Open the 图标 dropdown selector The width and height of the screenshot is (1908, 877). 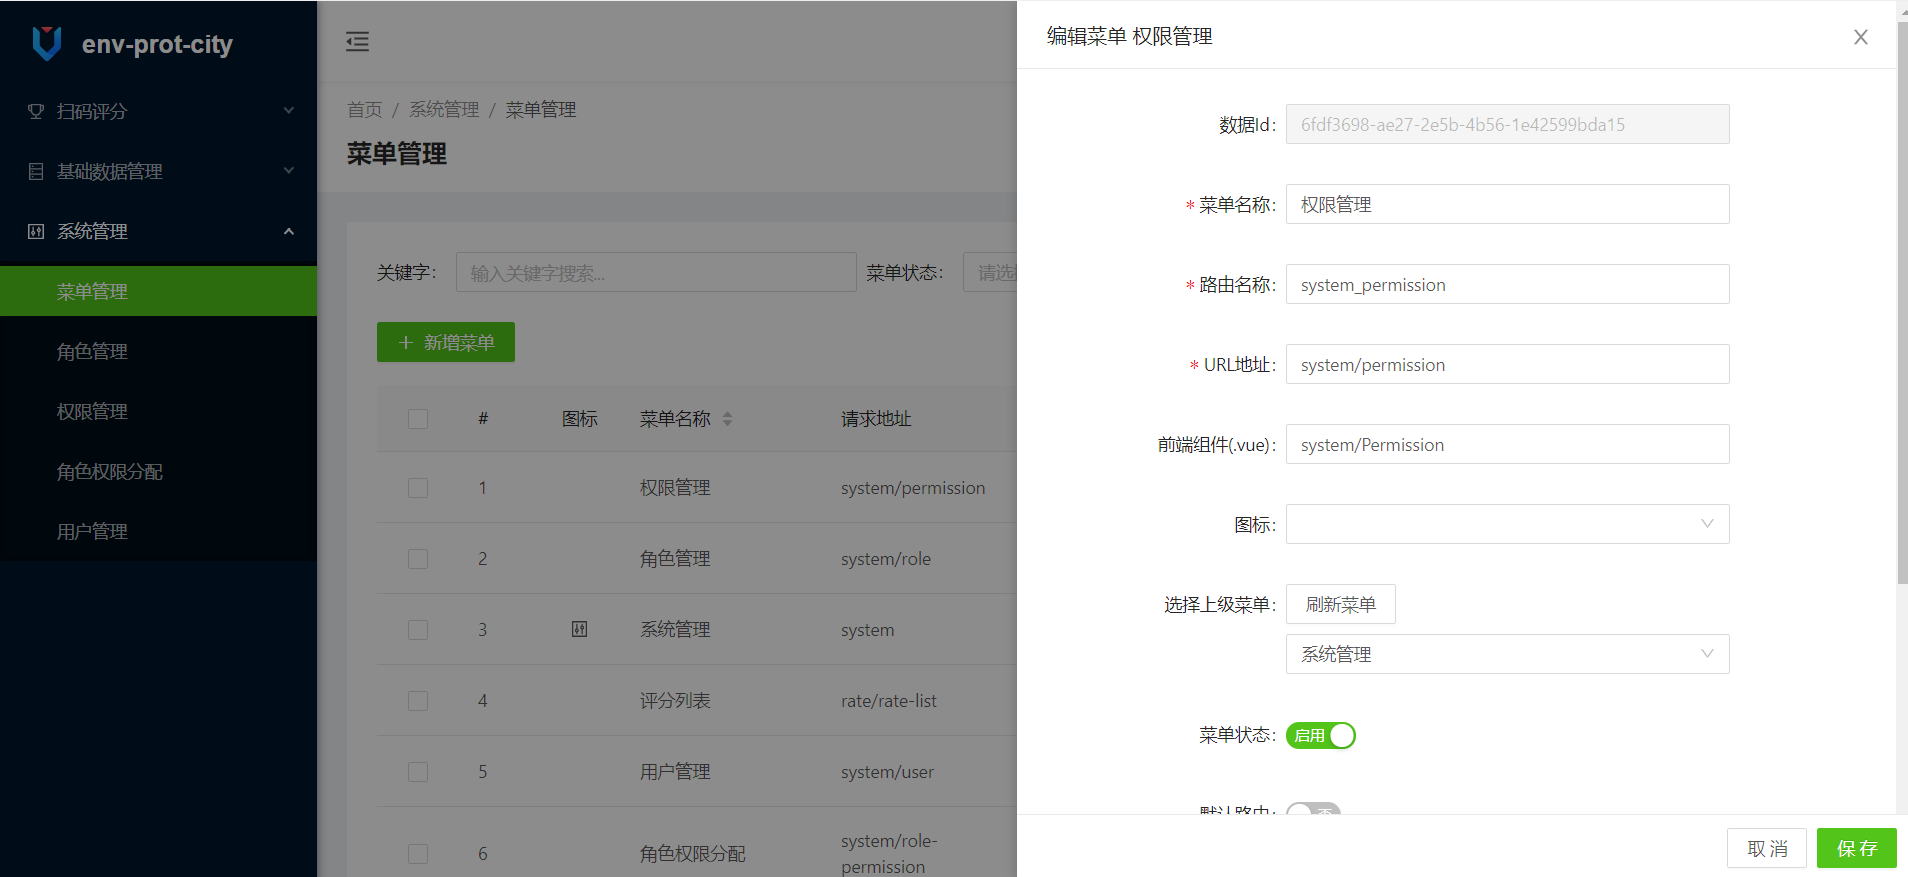coord(1507,524)
